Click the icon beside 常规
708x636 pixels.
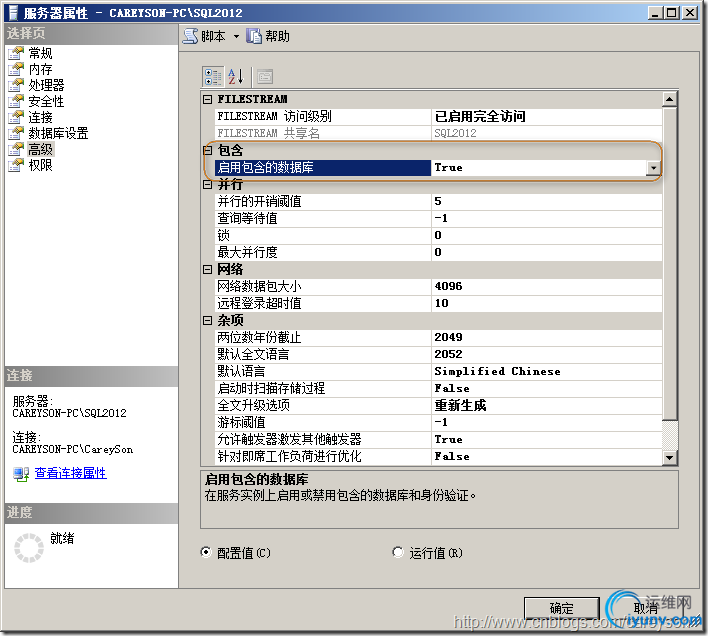(x=16, y=53)
